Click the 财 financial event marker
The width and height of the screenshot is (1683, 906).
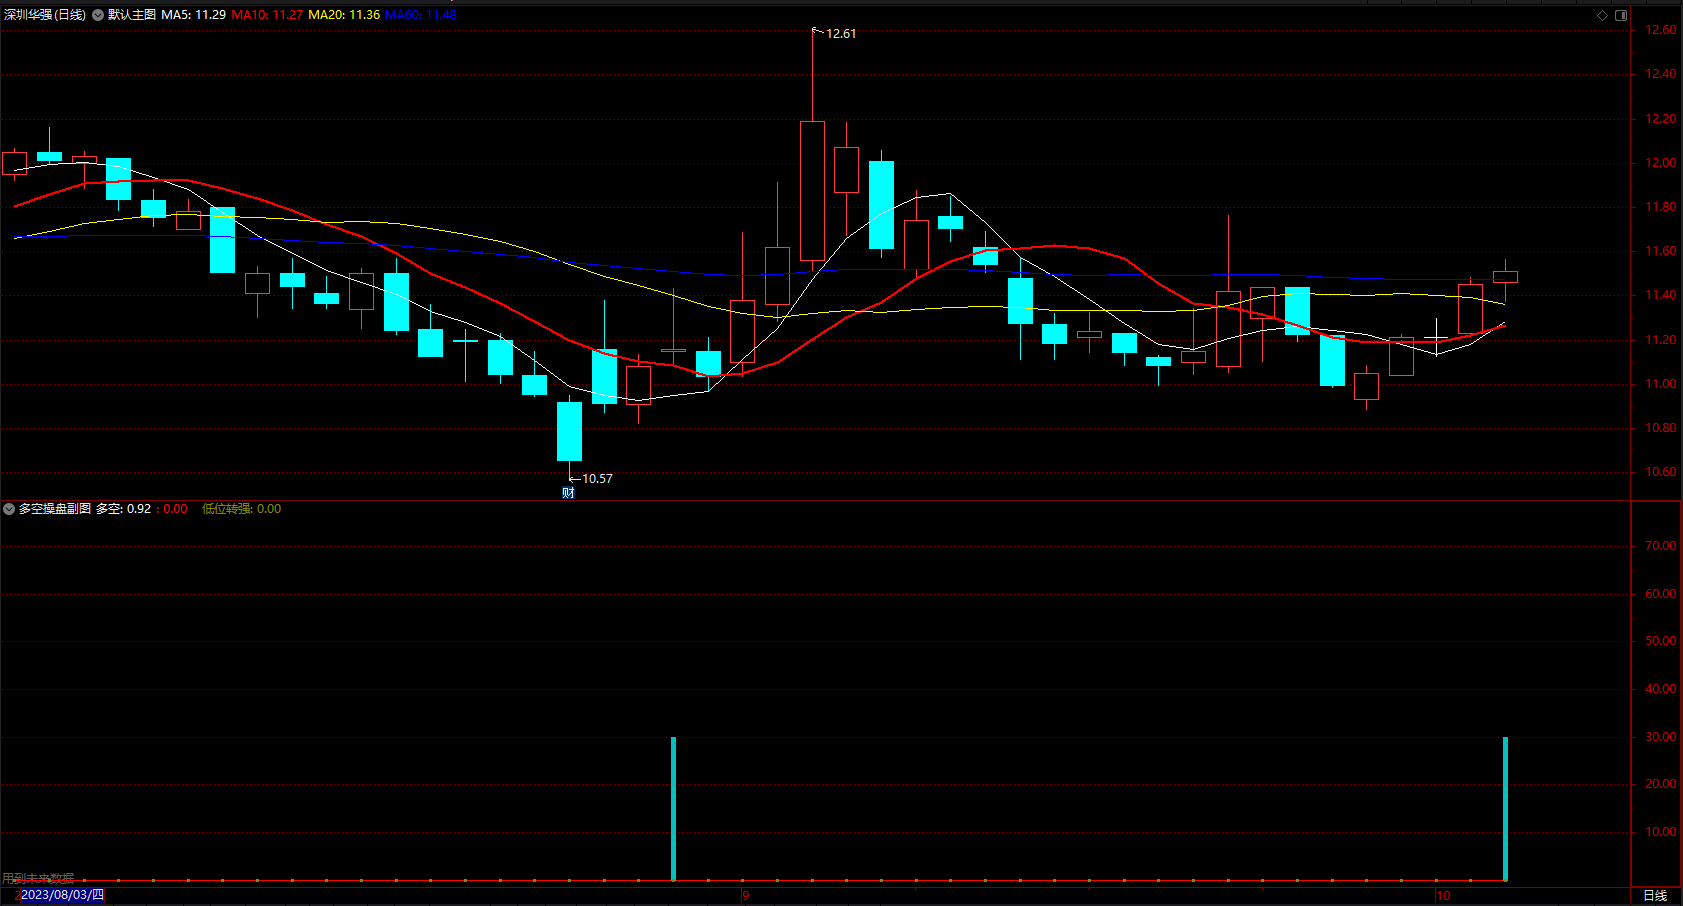coord(568,492)
